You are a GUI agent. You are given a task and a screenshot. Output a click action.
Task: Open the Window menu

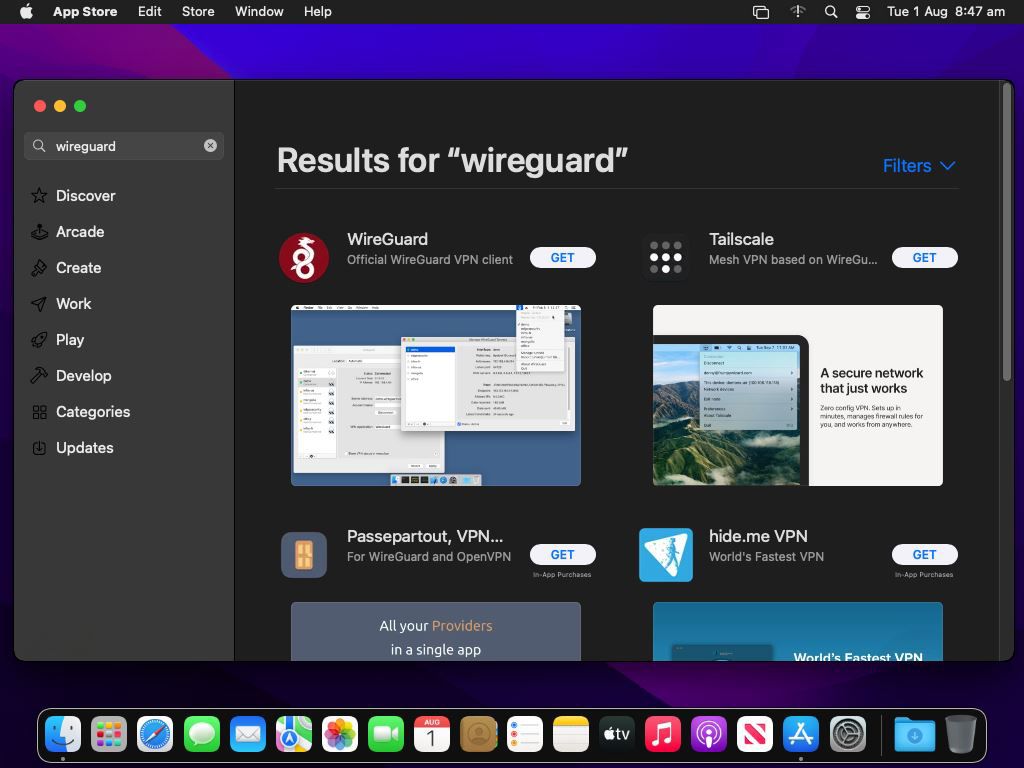[258, 11]
